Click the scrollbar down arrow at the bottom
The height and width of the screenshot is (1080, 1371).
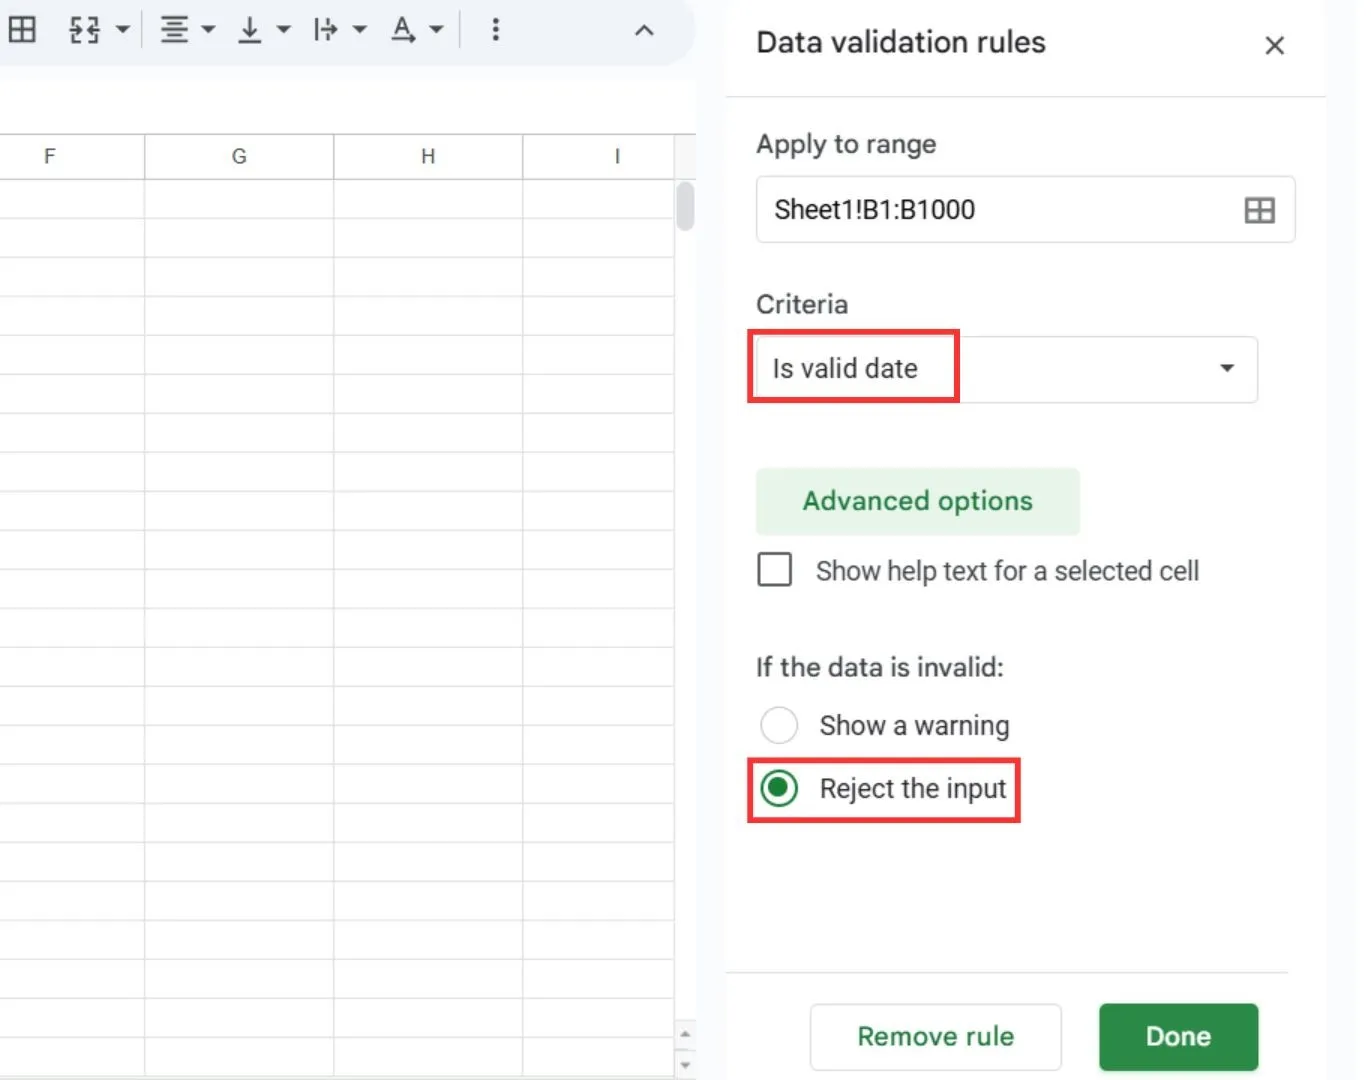[x=685, y=1064]
